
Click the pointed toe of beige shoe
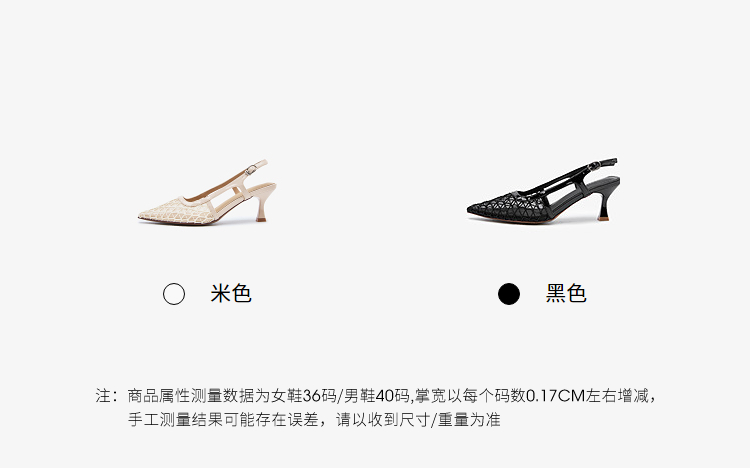click(143, 215)
